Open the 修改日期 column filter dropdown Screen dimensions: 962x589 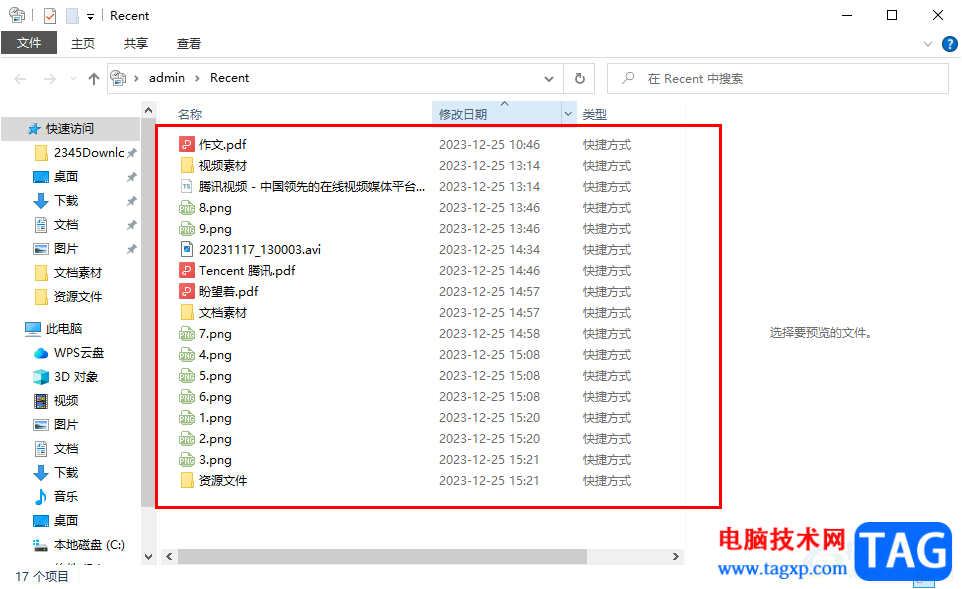click(568, 114)
